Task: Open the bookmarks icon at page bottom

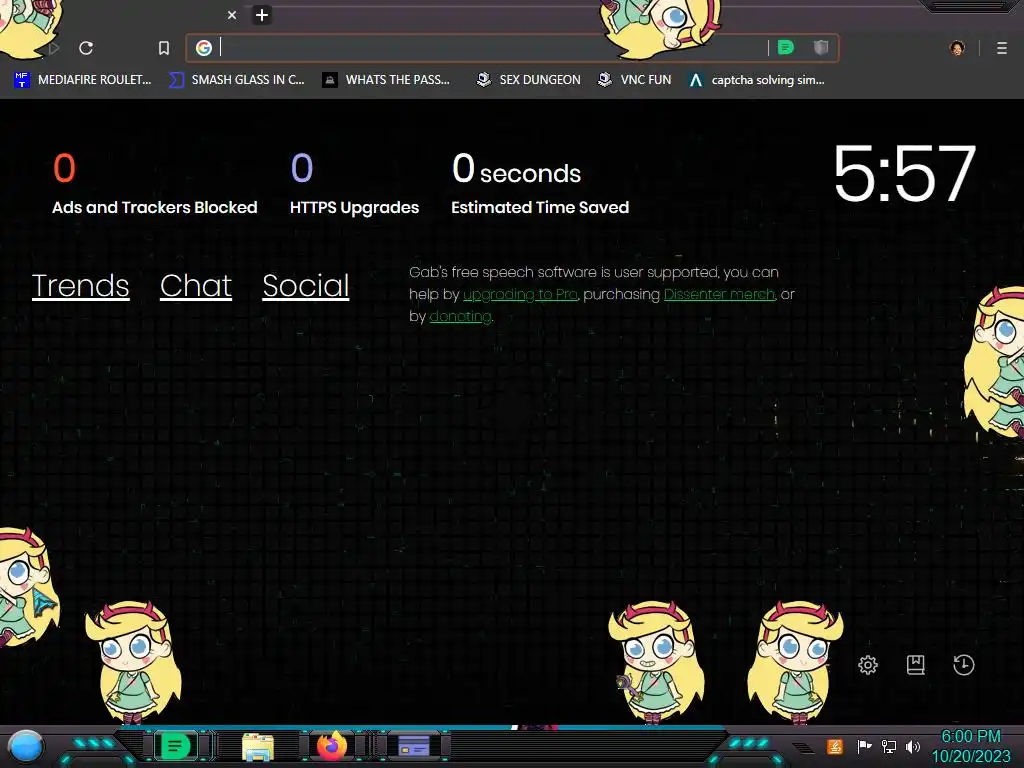Action: pos(916,665)
